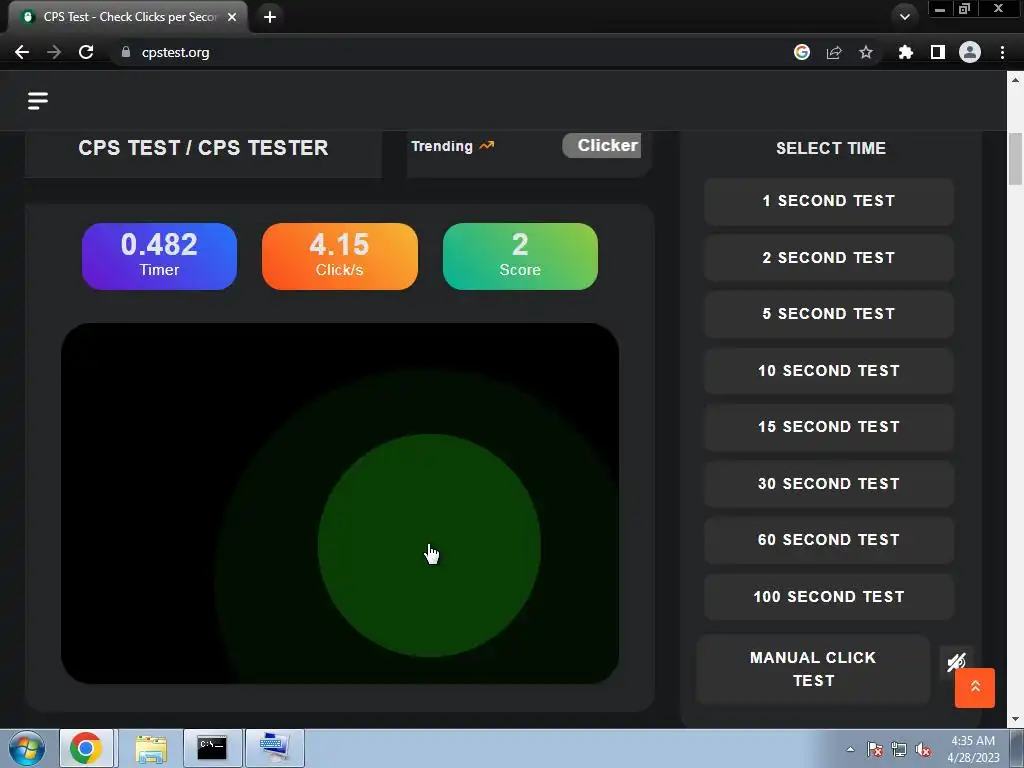Screen dimensions: 1024x768
Task: Open the taskbar clock and date
Action: tap(973, 749)
